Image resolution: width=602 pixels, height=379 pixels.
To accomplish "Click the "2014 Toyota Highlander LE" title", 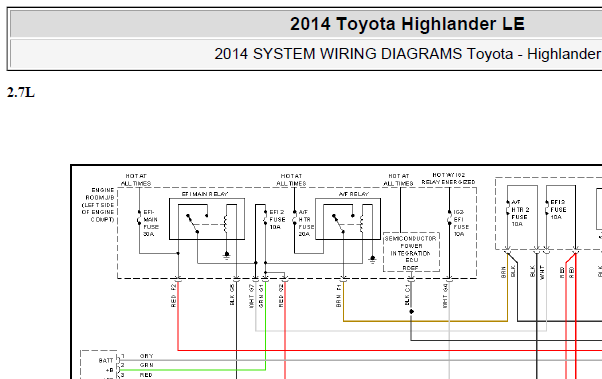I will click(407, 24).
